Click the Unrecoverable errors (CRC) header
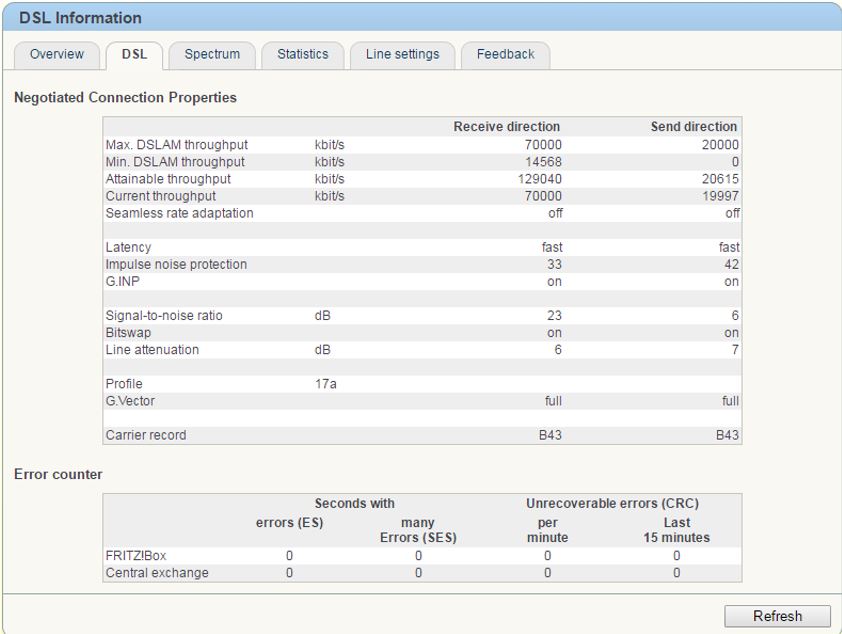The height and width of the screenshot is (634, 842). [x=612, y=503]
